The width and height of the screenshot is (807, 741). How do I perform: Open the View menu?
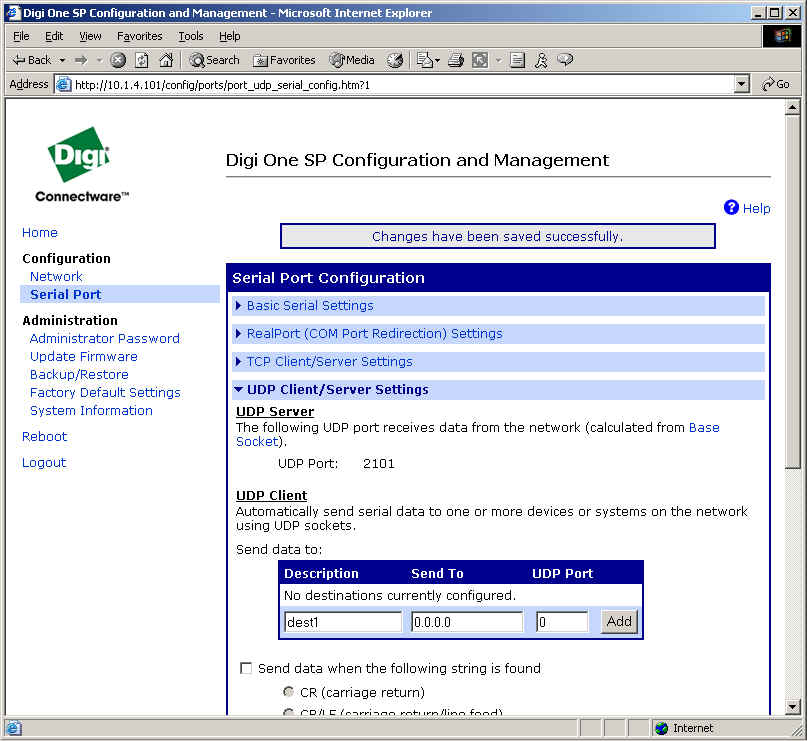[90, 36]
